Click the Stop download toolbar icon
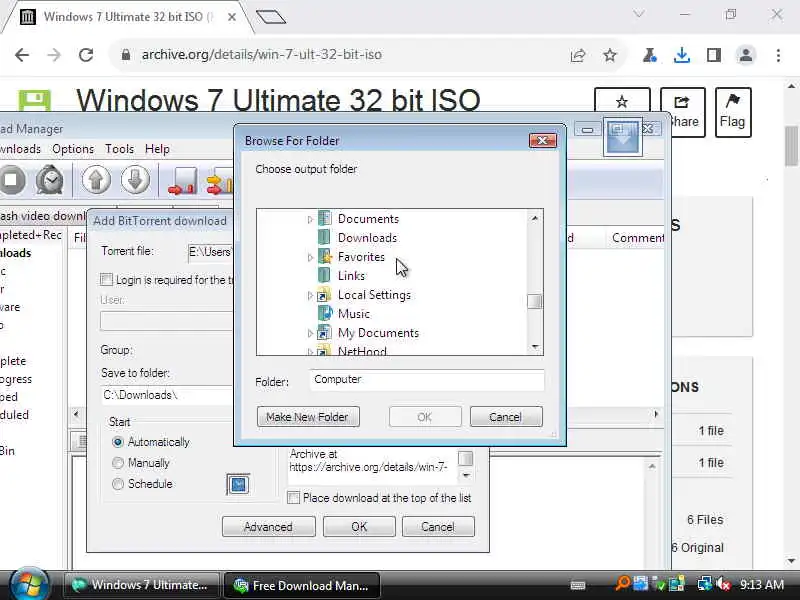 pyautogui.click(x=12, y=180)
